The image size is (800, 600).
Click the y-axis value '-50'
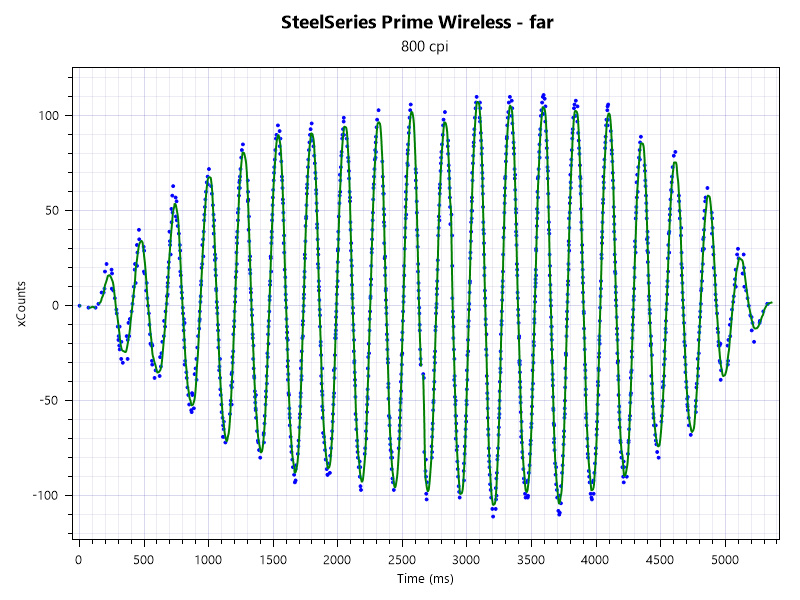49,401
